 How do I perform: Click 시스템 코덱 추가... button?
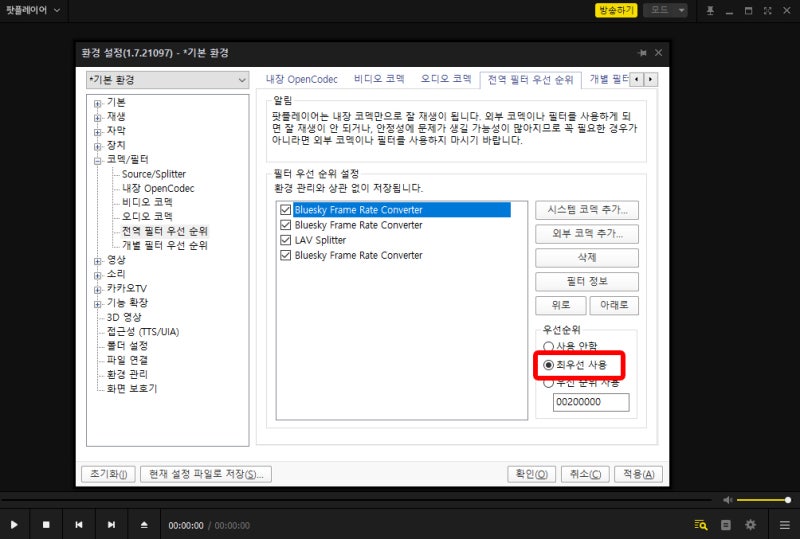(587, 210)
